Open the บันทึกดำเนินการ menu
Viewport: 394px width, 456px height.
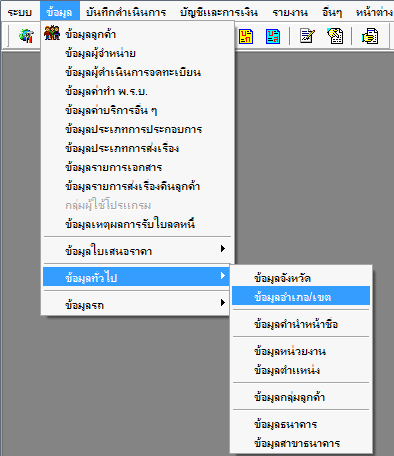pos(126,12)
